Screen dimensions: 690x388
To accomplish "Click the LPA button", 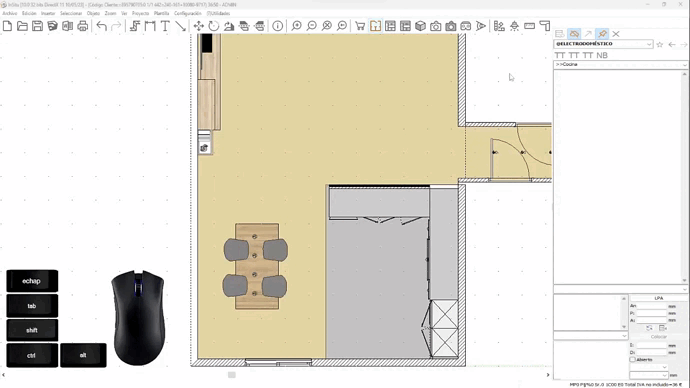I will click(658, 298).
